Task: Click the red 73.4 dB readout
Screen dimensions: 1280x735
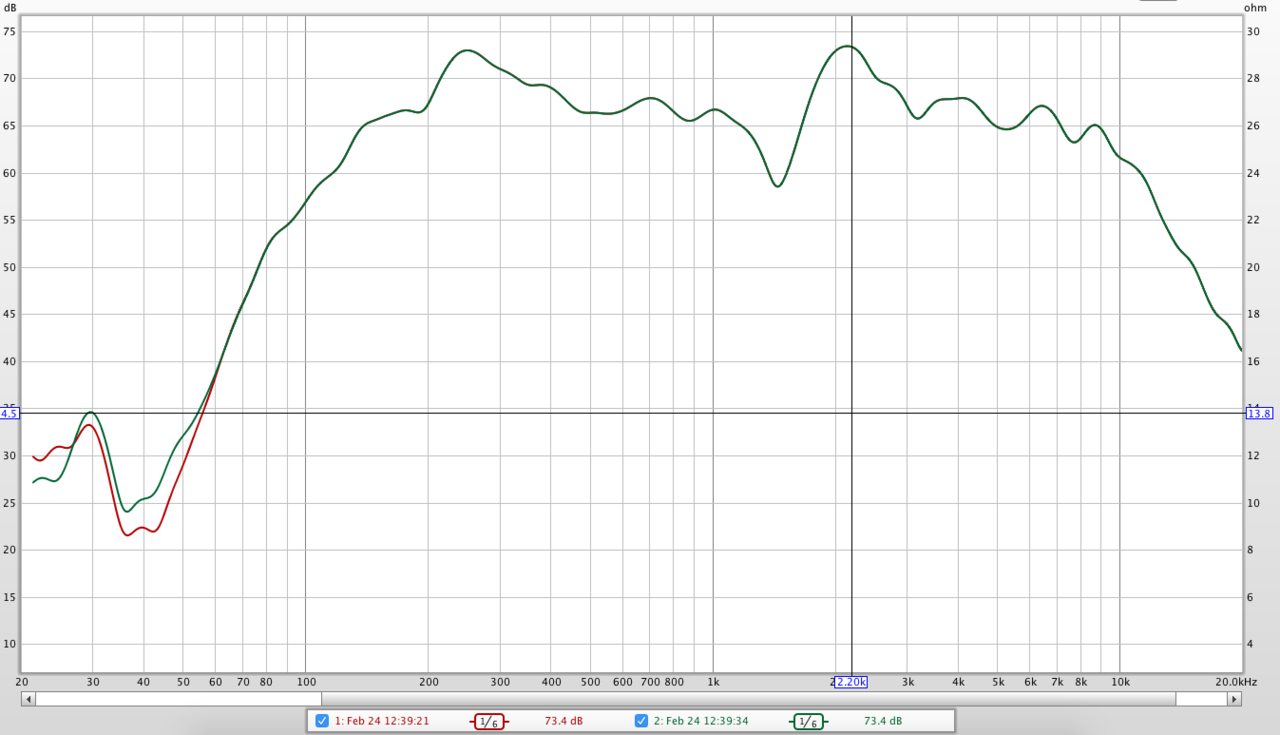Action: pyautogui.click(x=564, y=721)
